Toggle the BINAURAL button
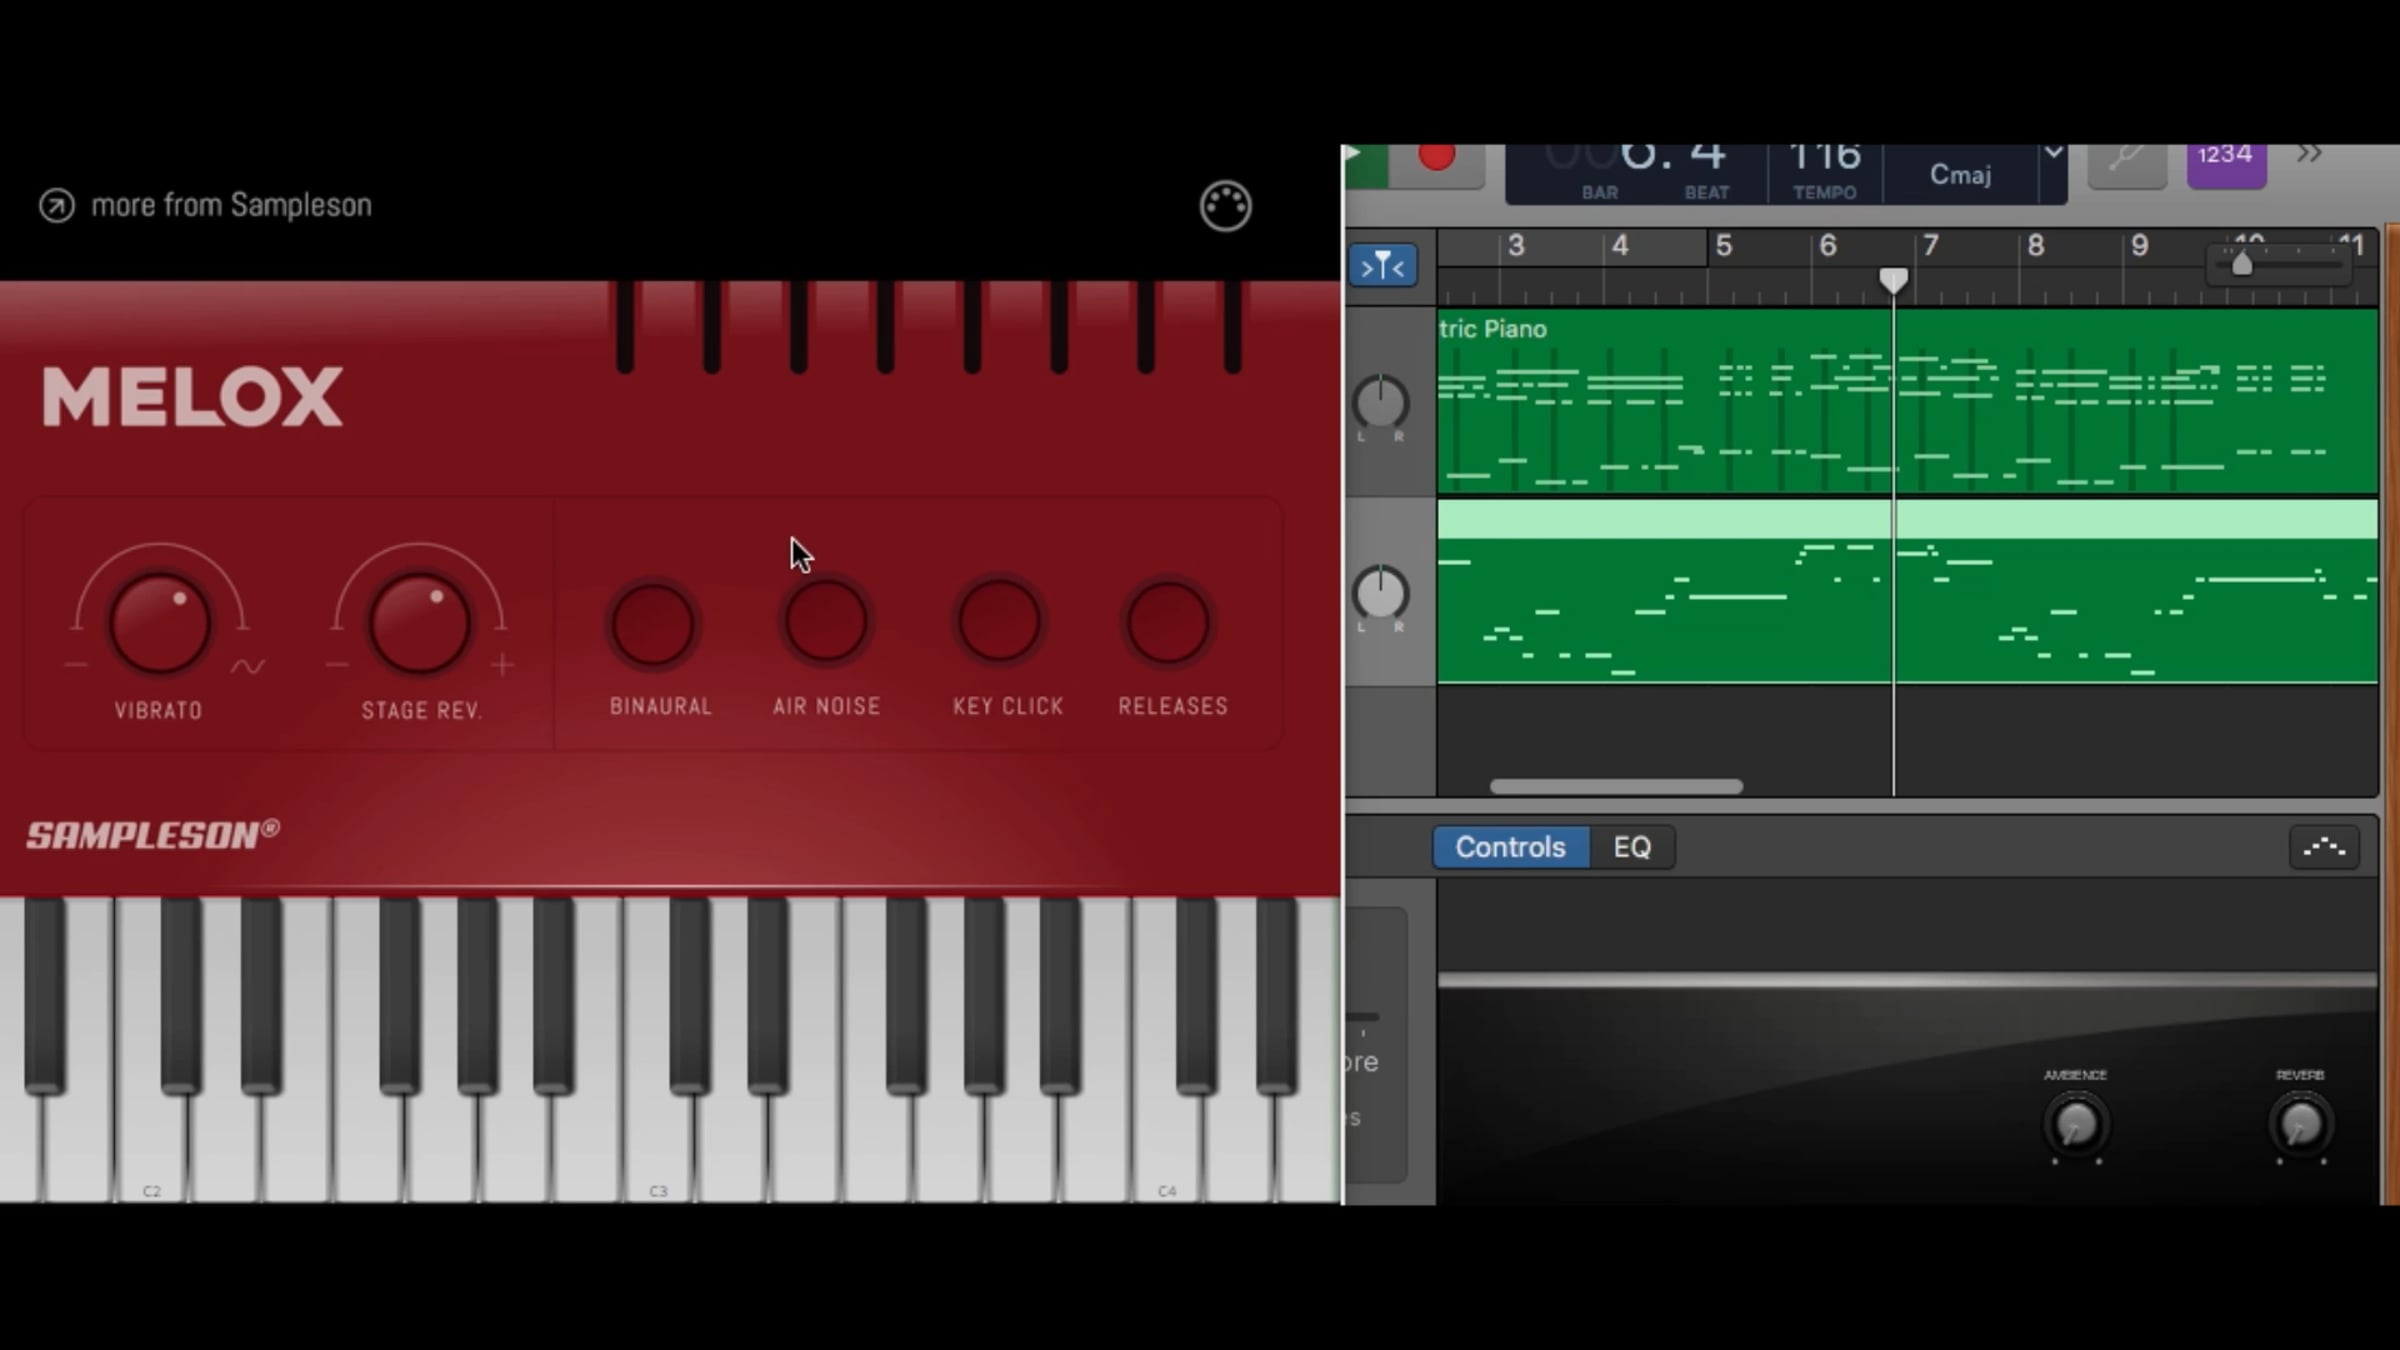Image resolution: width=2400 pixels, height=1350 pixels. click(x=653, y=625)
